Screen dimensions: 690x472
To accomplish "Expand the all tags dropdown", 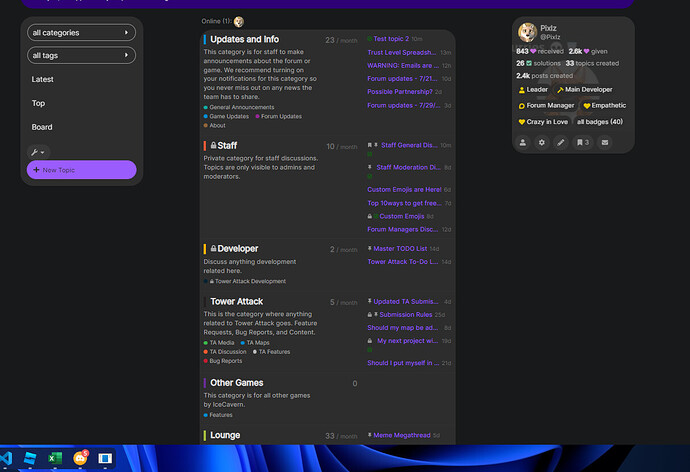I will [82, 55].
